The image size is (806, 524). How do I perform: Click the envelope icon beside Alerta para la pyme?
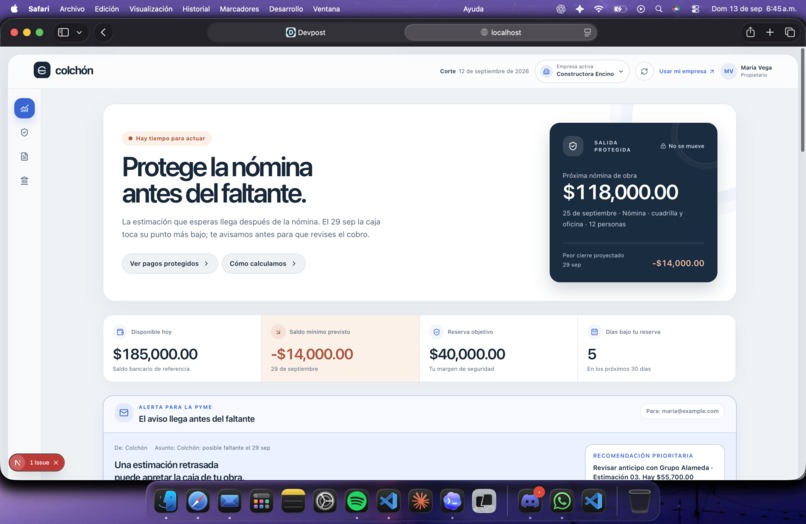coord(123,412)
